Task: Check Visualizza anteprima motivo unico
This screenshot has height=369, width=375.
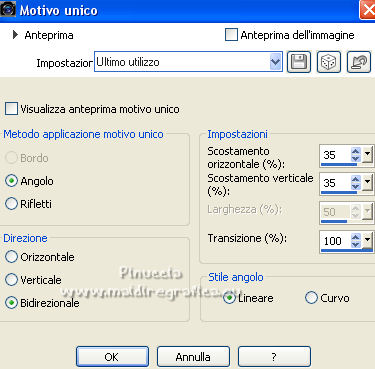Action: (11, 109)
